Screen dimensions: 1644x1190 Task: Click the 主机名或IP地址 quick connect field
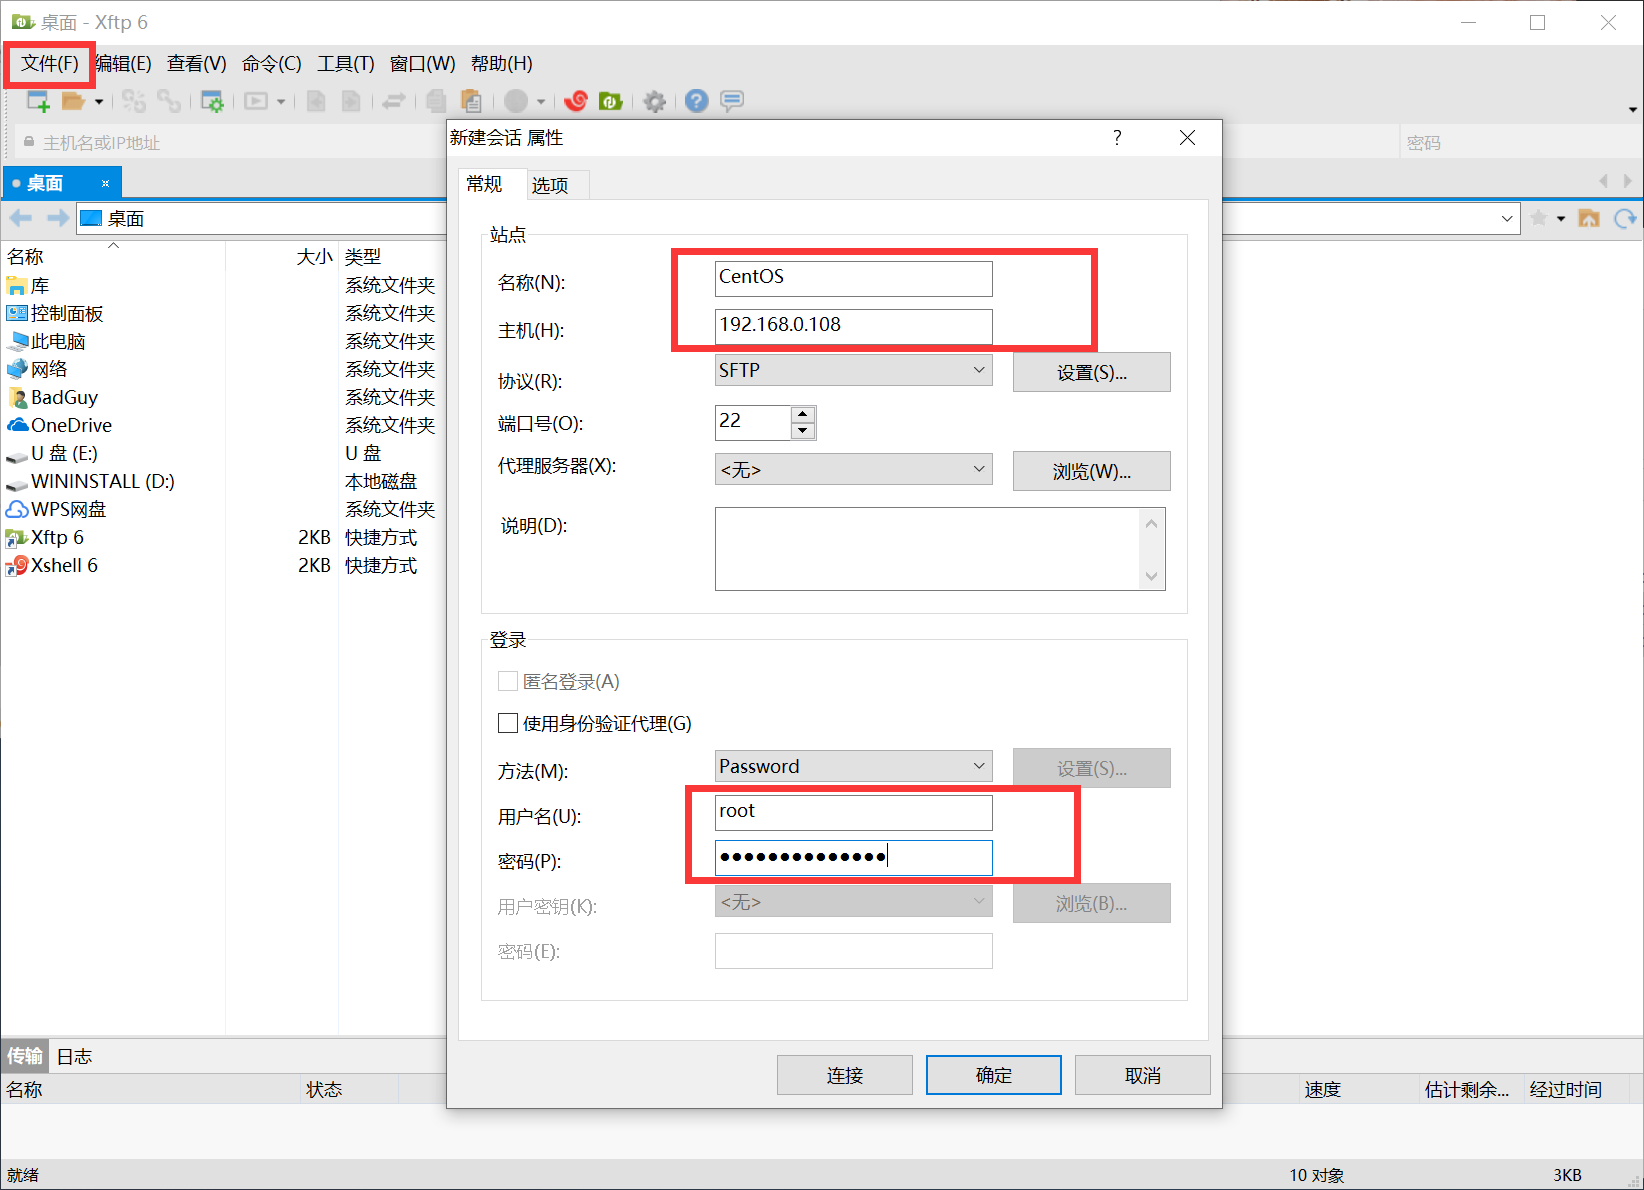[x=230, y=143]
